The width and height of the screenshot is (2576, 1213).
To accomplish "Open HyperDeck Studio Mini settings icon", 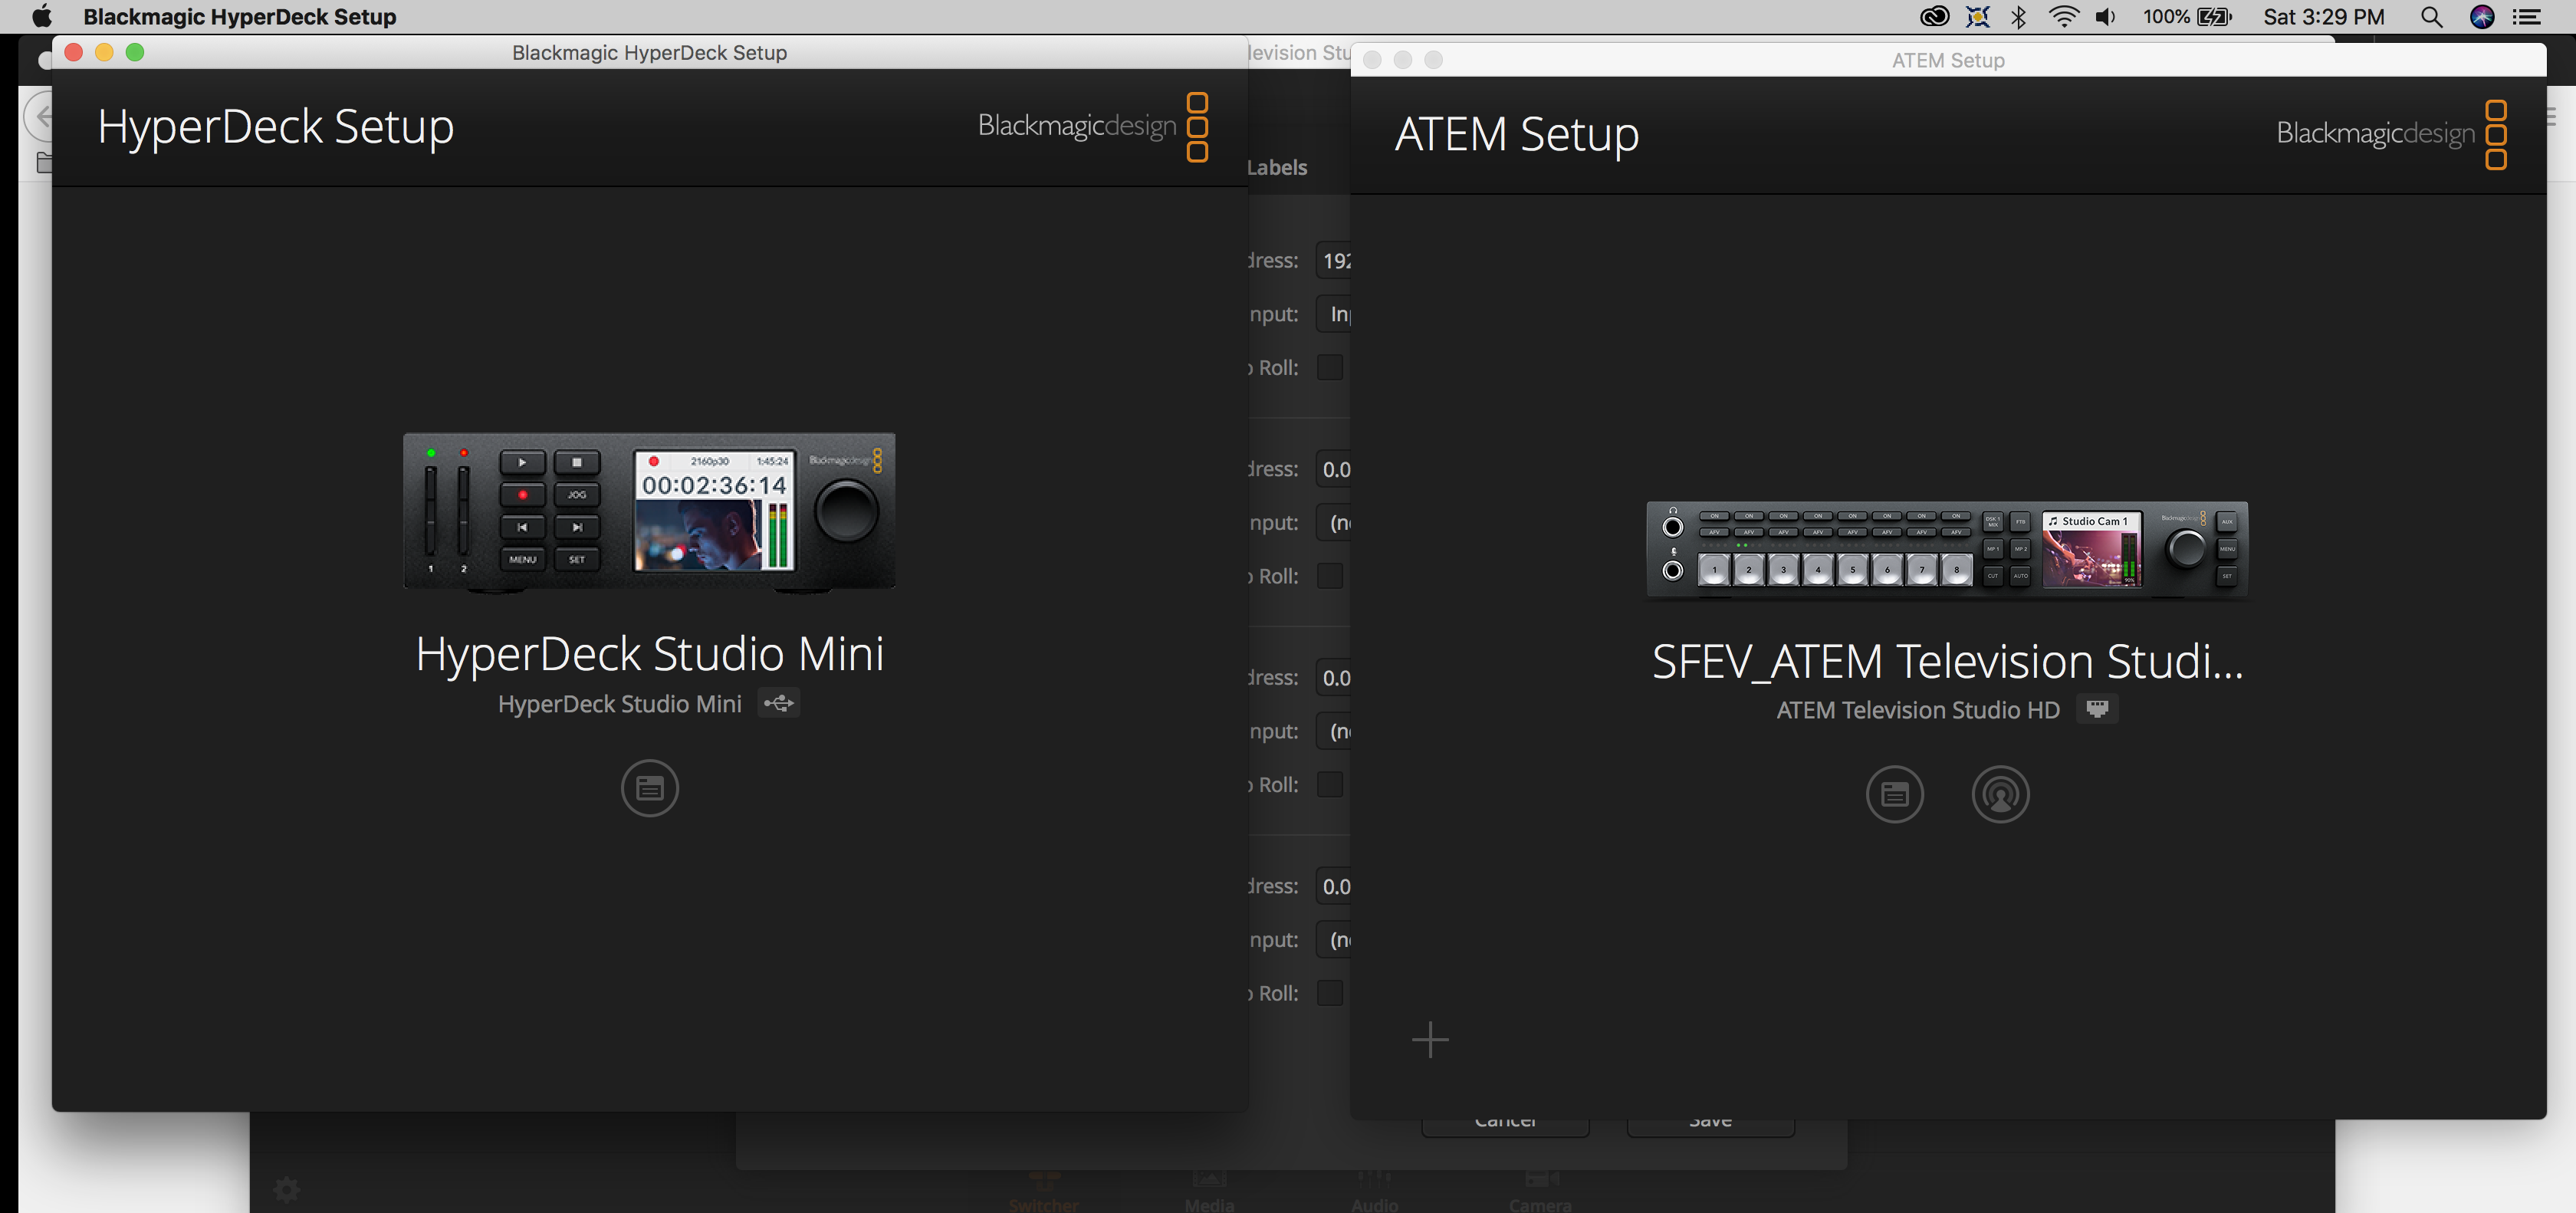I will click(650, 788).
